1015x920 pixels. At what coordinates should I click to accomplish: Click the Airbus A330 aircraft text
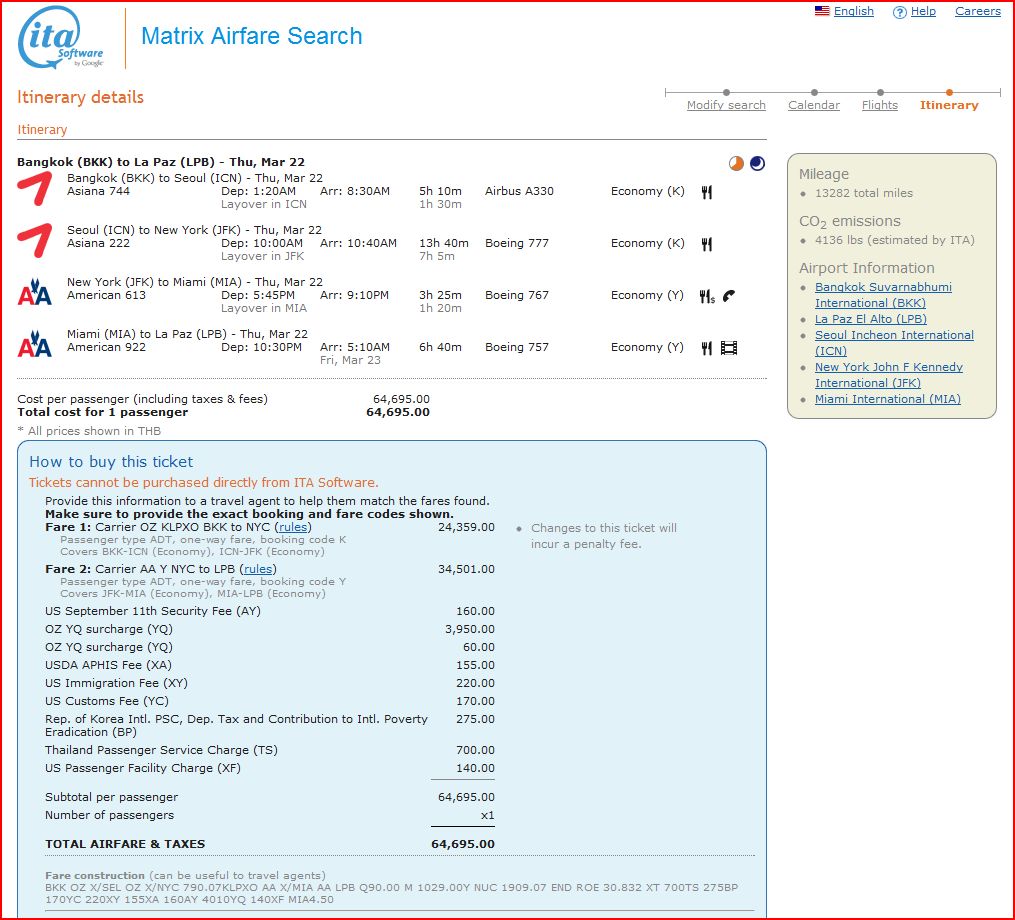pyautogui.click(x=519, y=191)
